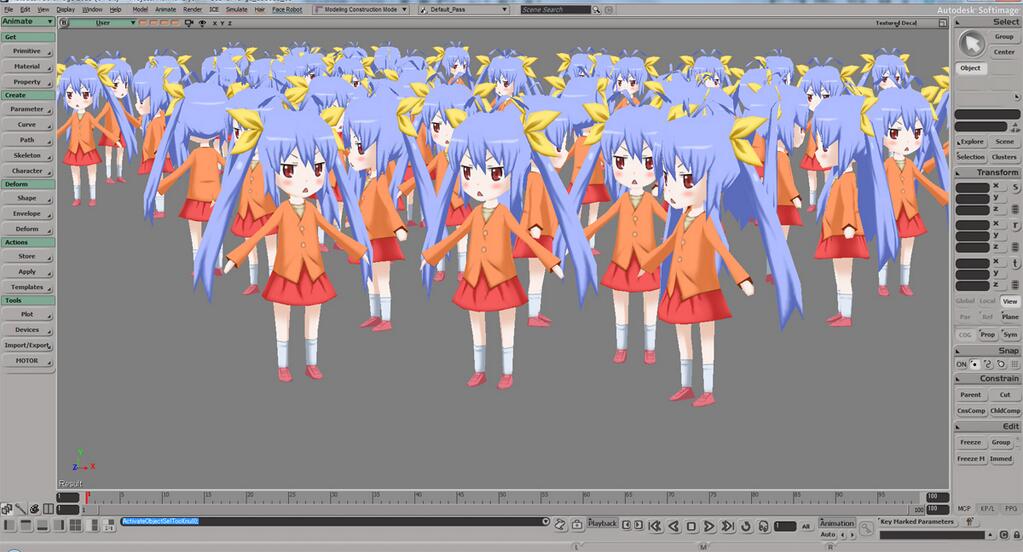This screenshot has width=1023, height=552.
Task: Enable Sym symmetry mode
Action: click(x=1010, y=335)
